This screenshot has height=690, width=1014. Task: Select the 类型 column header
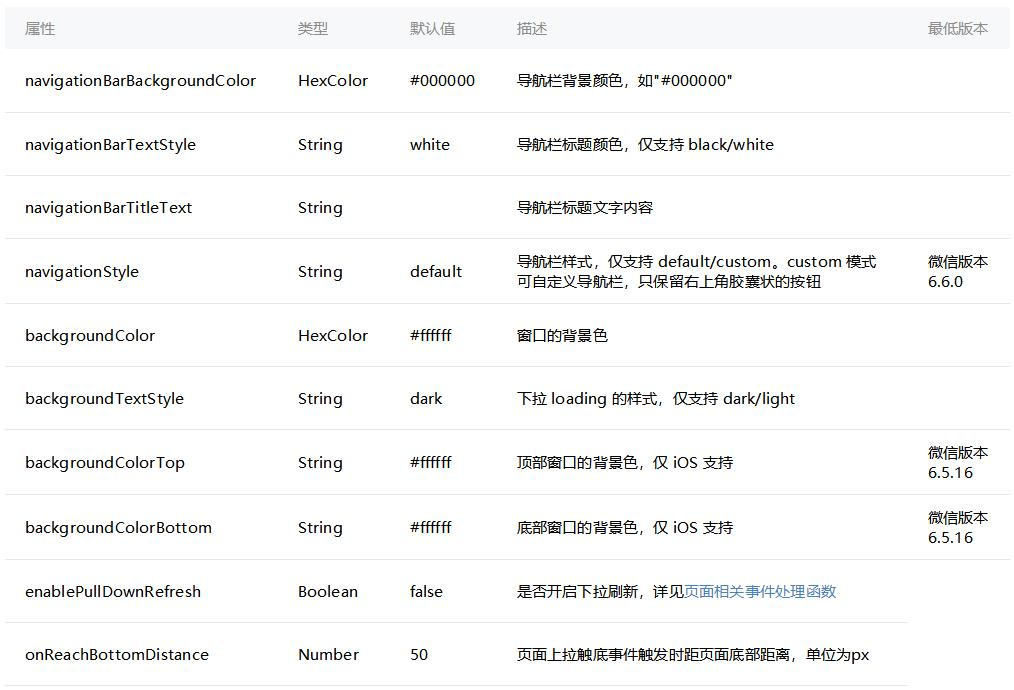313,28
